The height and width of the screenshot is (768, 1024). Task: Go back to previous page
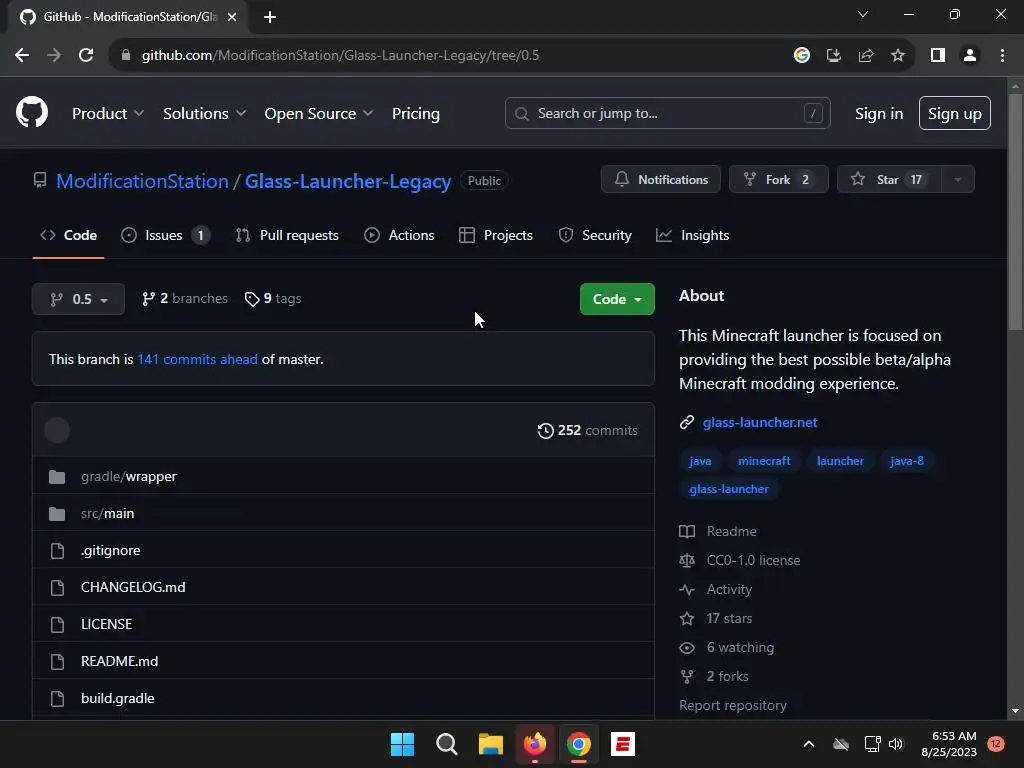[x=22, y=56]
